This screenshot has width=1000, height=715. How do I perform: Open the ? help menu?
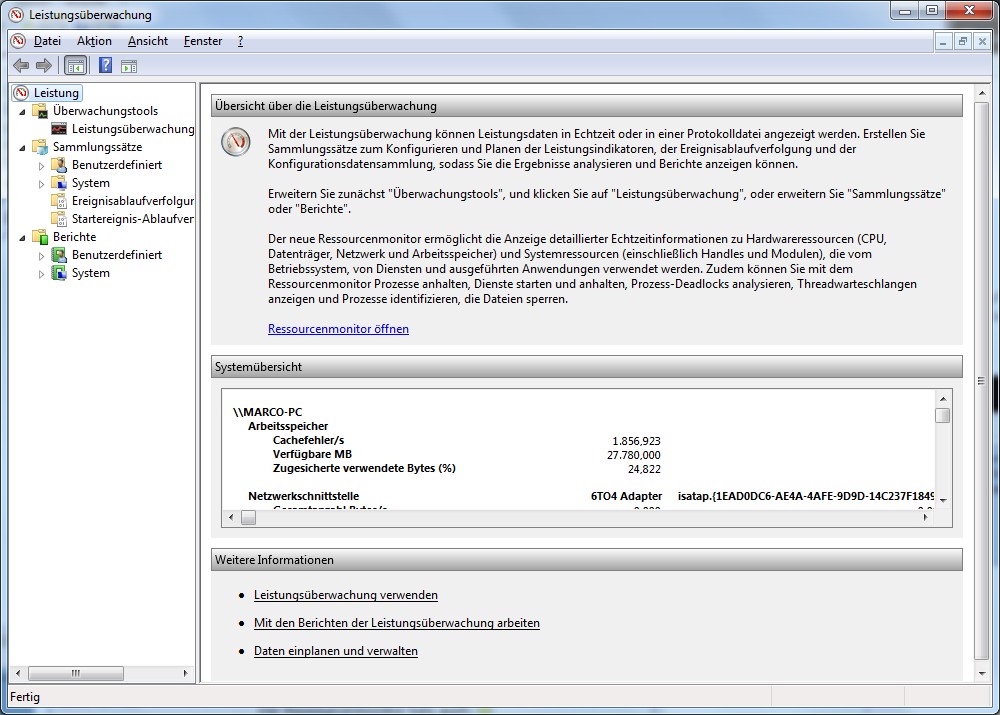[240, 41]
